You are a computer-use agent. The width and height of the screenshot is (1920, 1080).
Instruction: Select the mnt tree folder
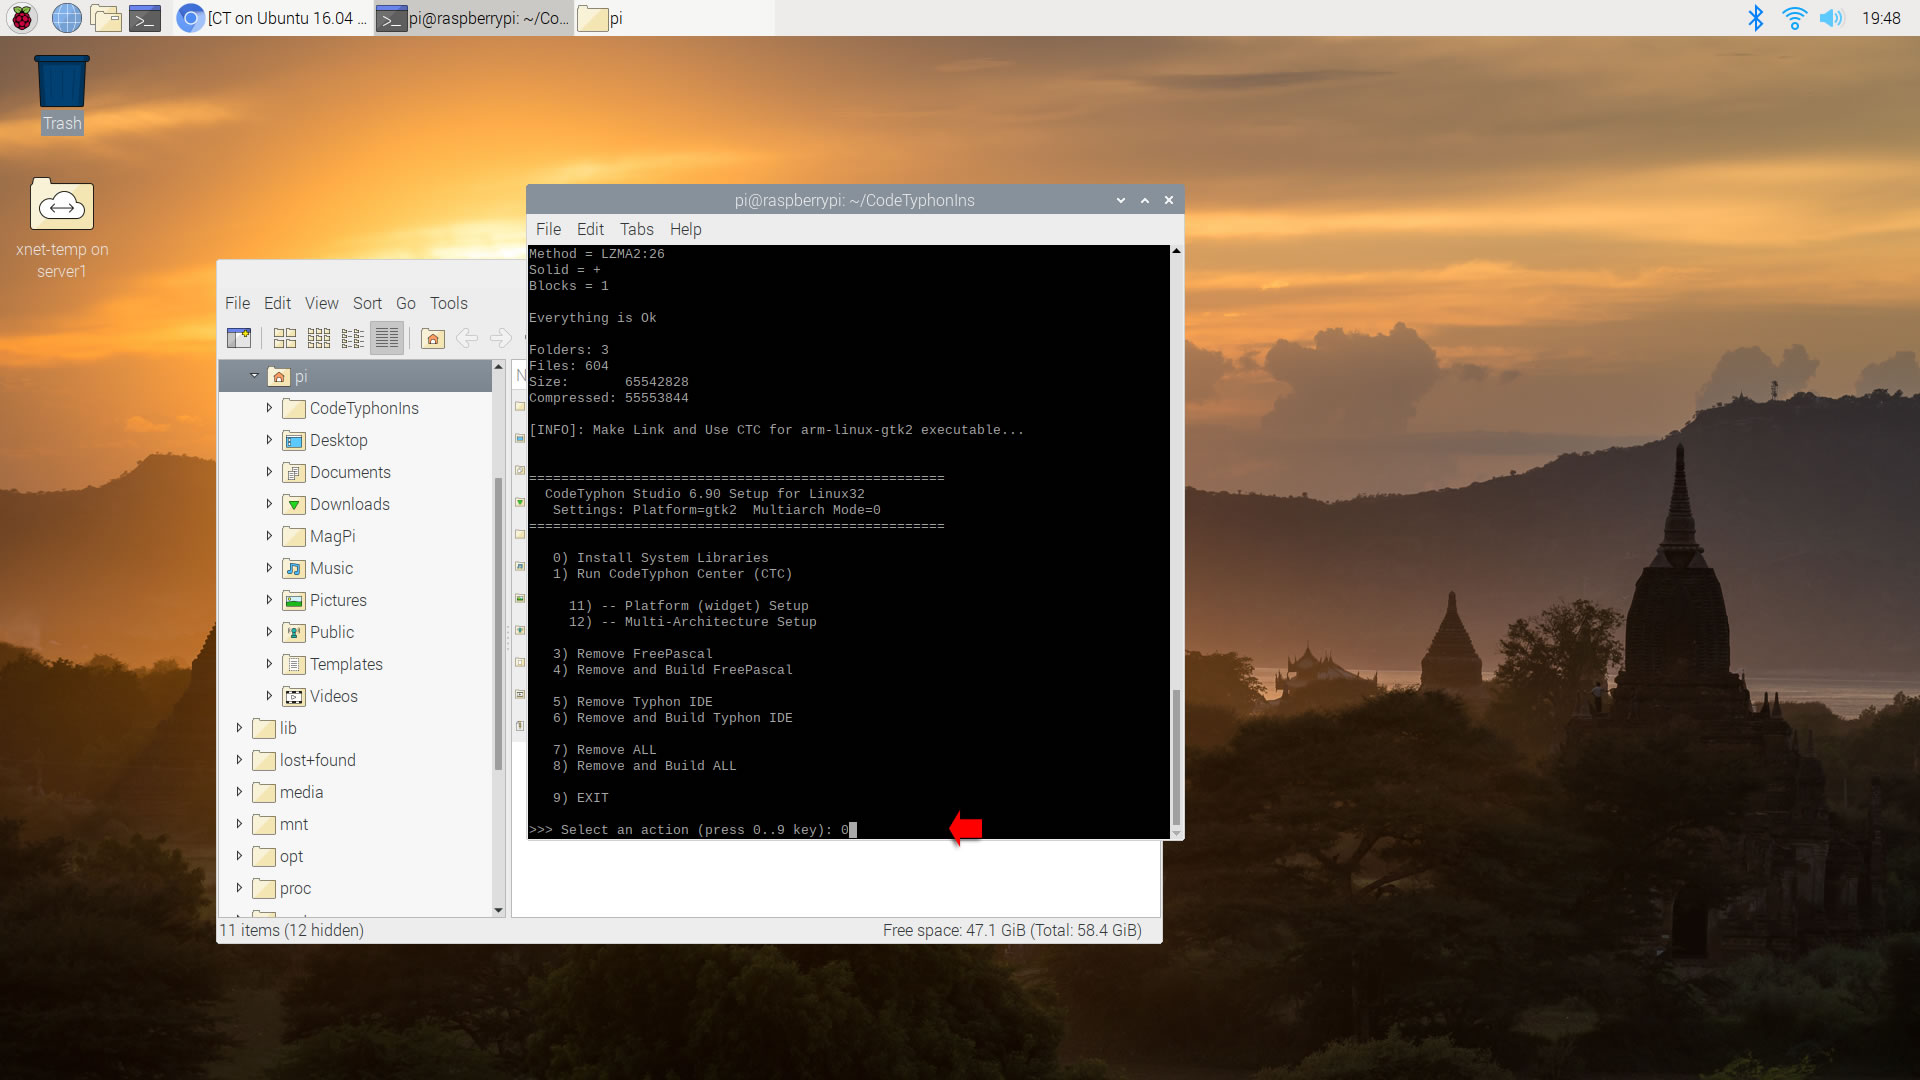click(280, 824)
